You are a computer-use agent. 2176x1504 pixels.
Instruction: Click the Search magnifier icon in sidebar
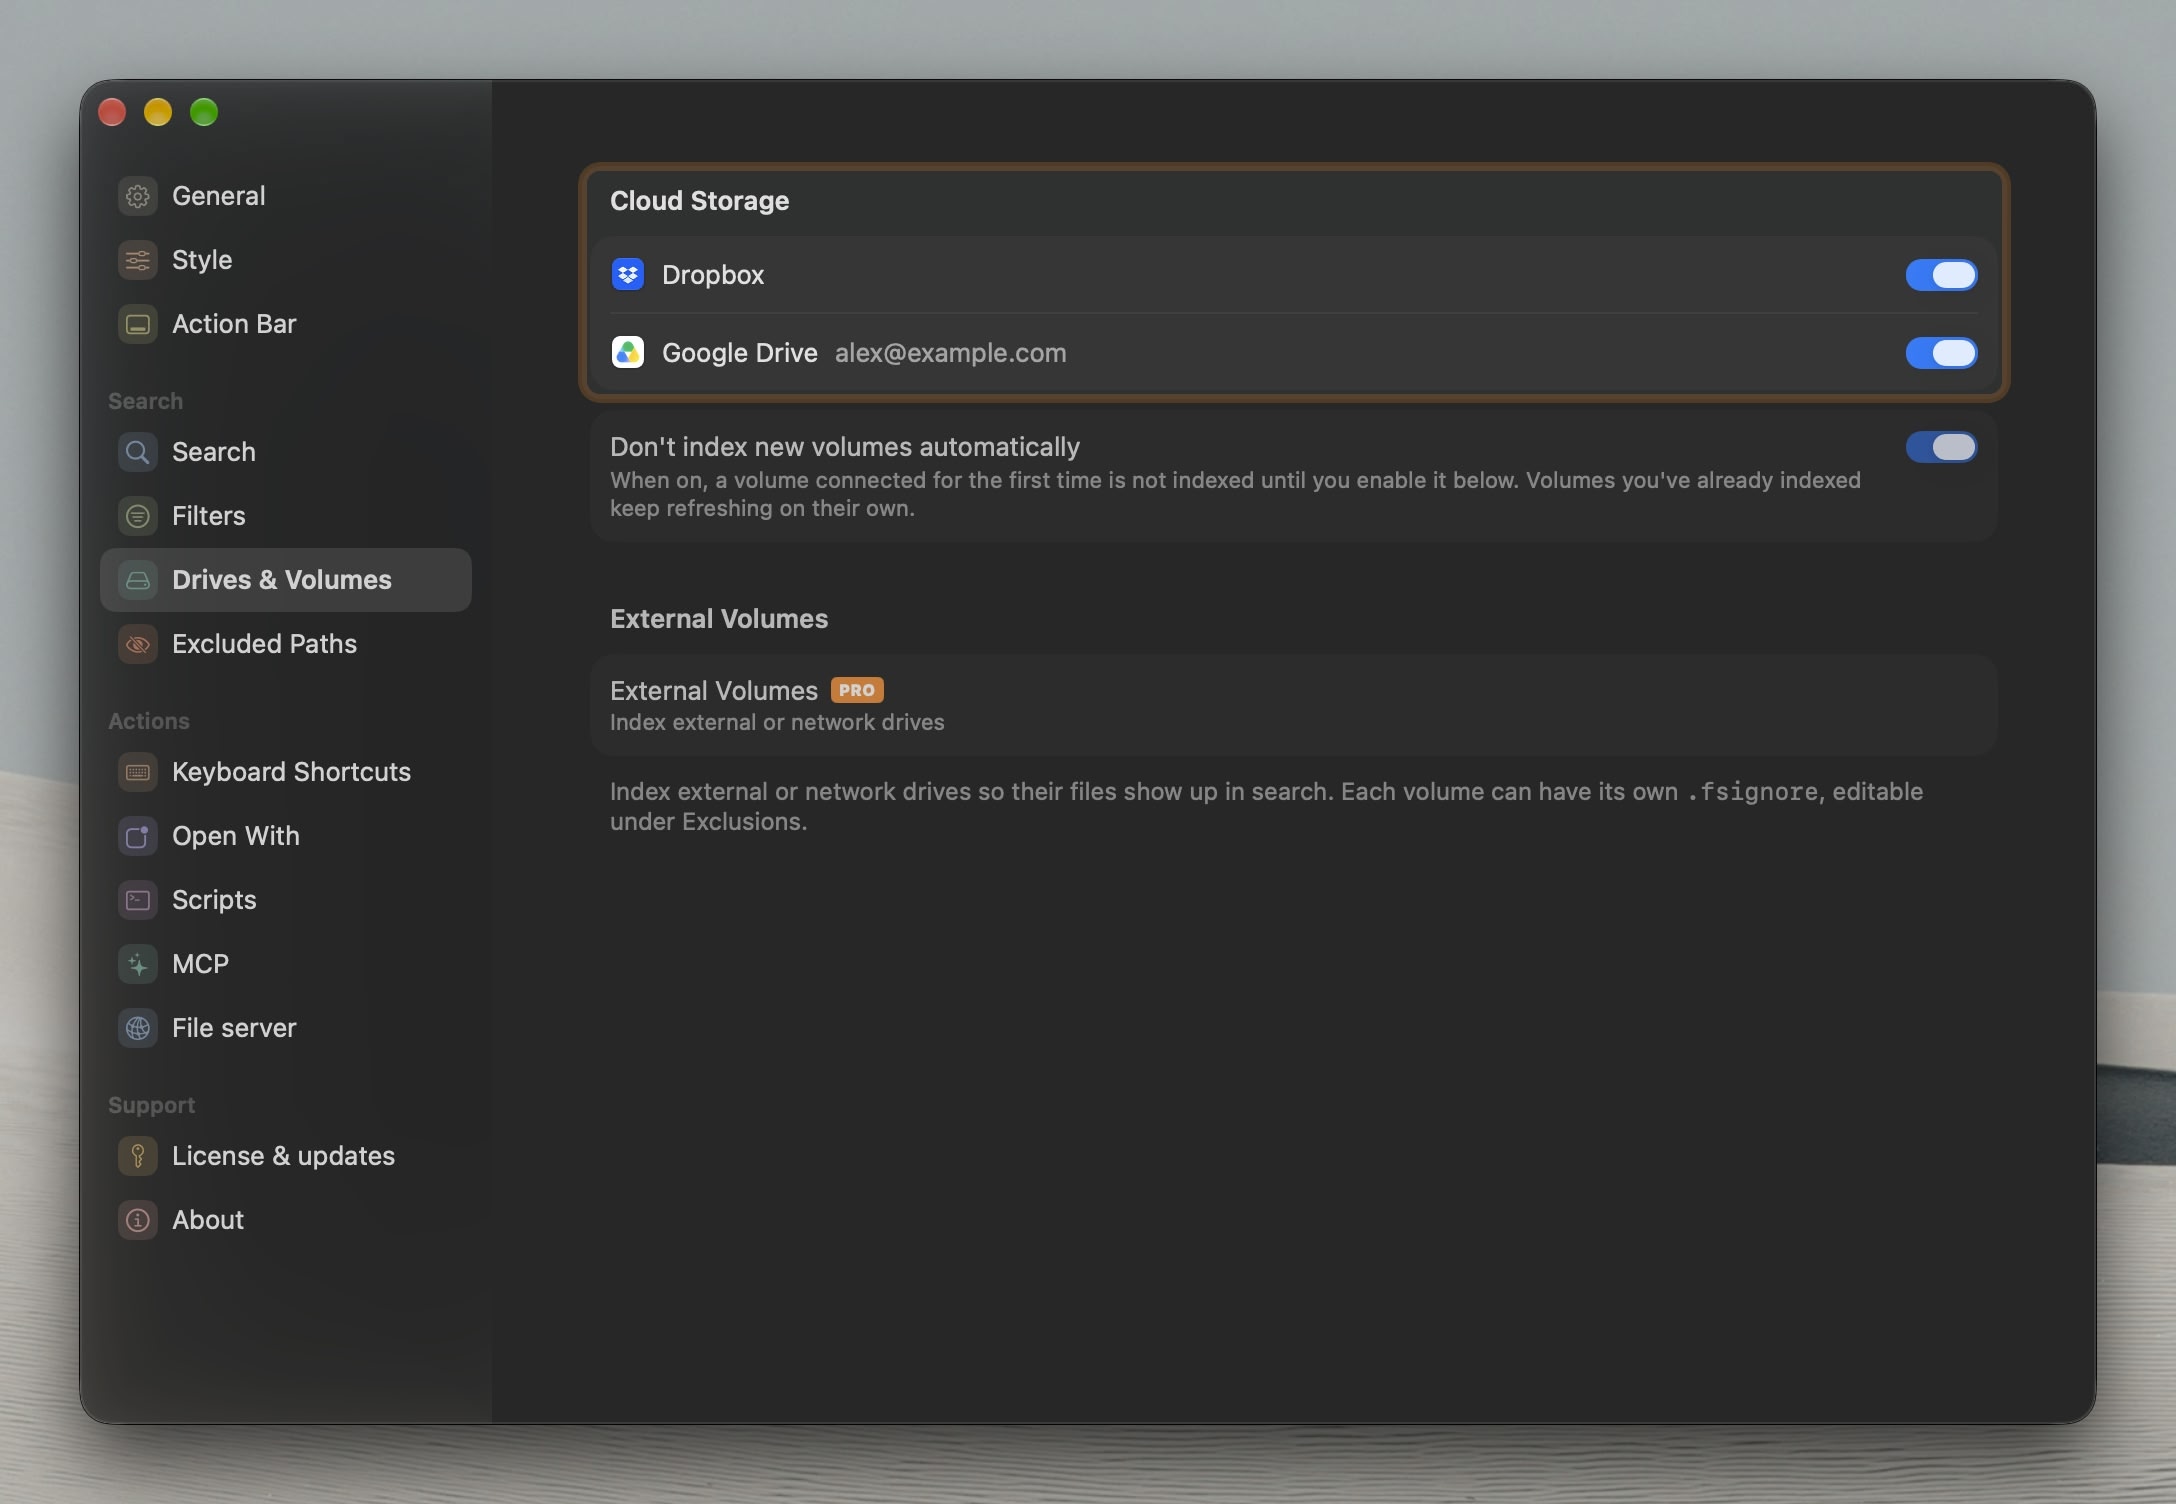[138, 452]
